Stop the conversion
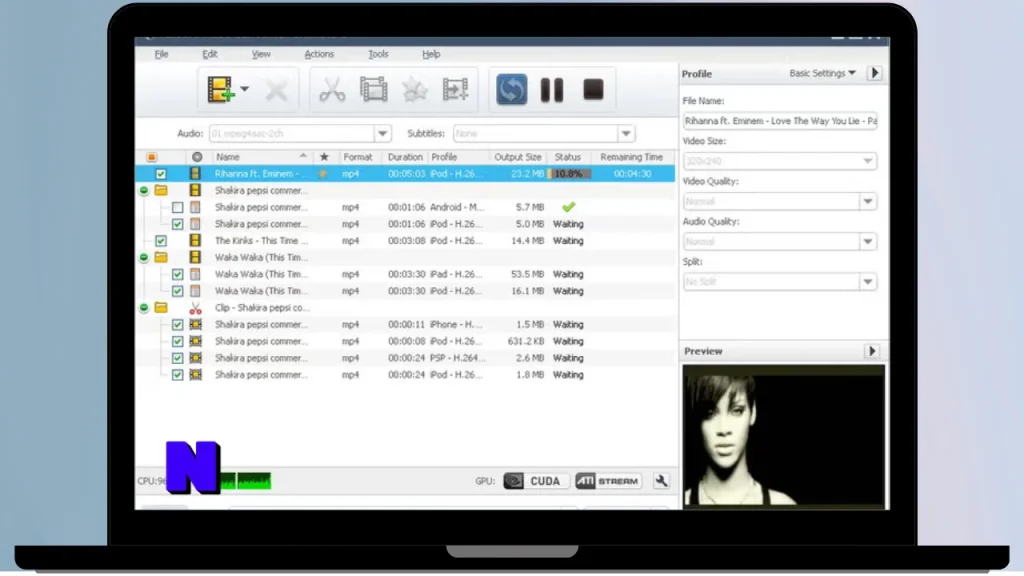 [593, 89]
